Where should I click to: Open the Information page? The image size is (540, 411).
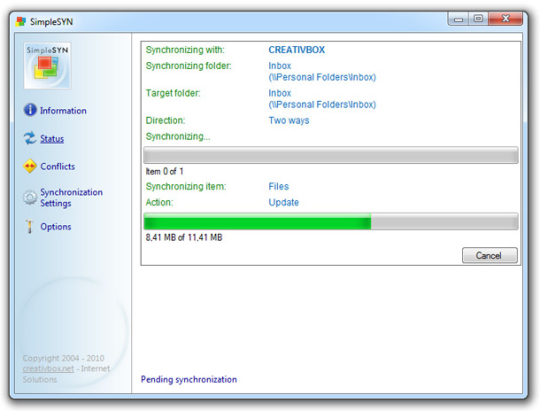pyautogui.click(x=63, y=111)
